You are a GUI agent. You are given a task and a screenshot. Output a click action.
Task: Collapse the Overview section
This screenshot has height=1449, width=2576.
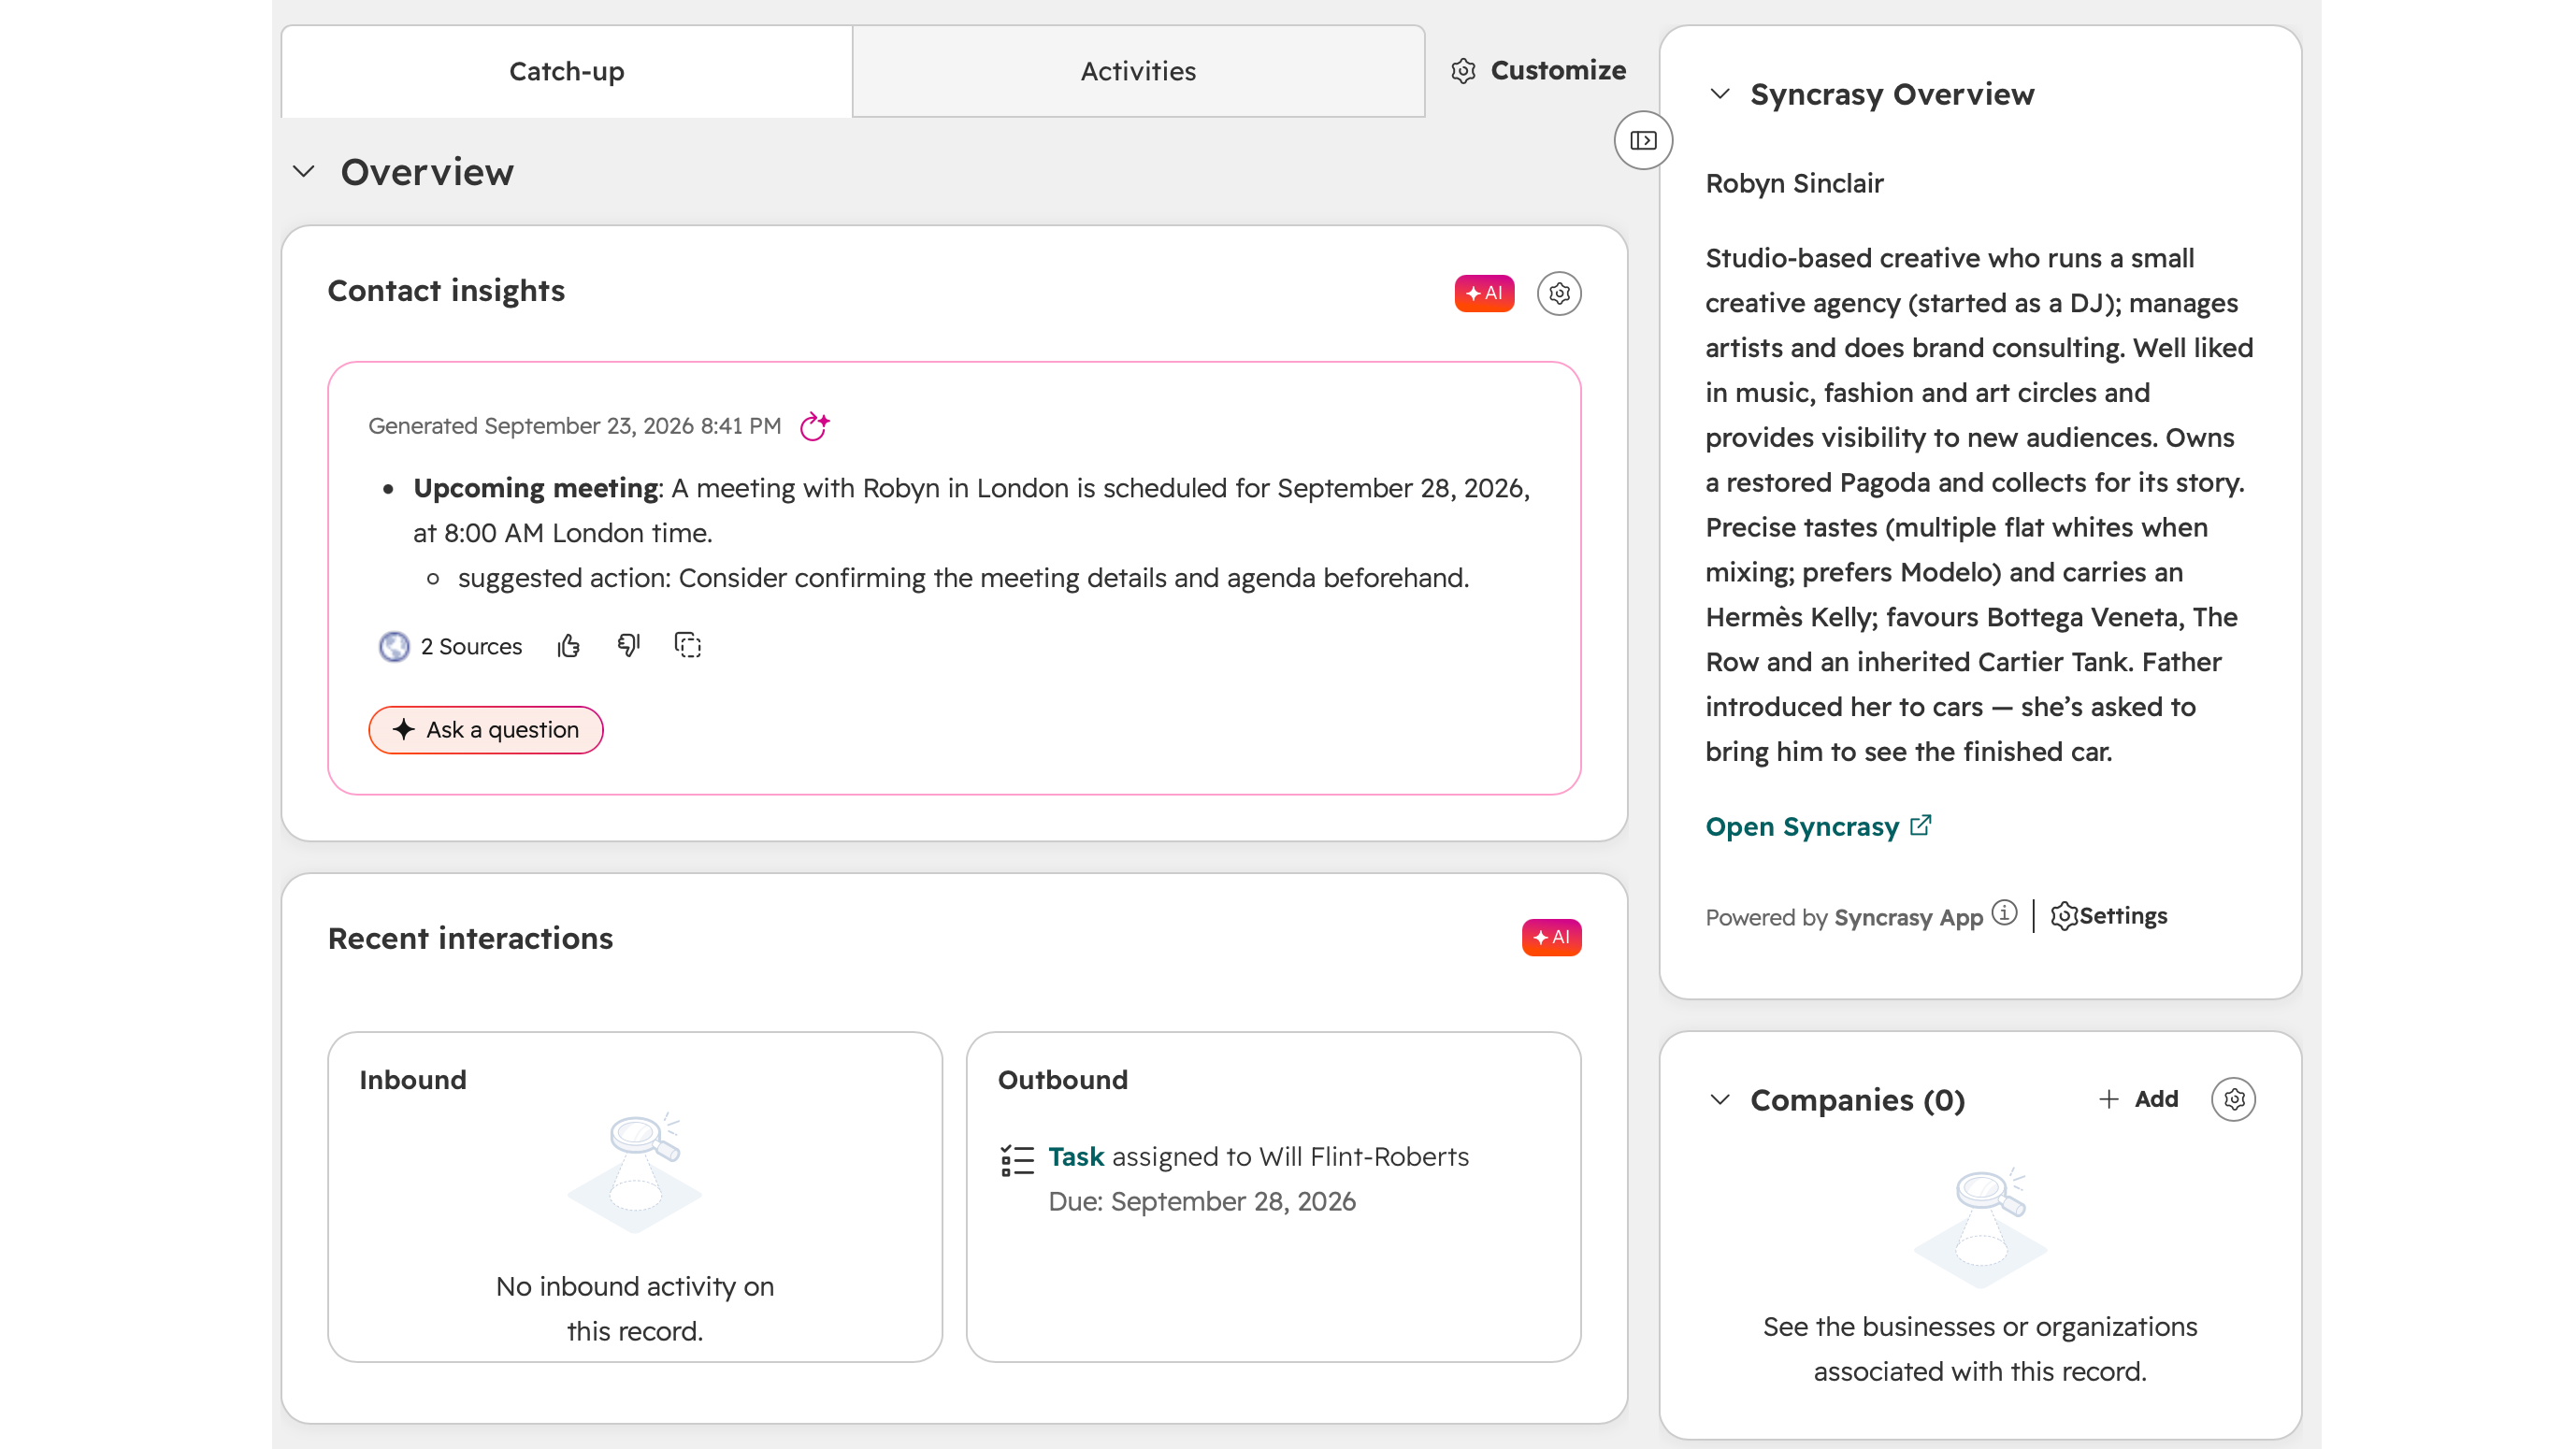pos(304,172)
